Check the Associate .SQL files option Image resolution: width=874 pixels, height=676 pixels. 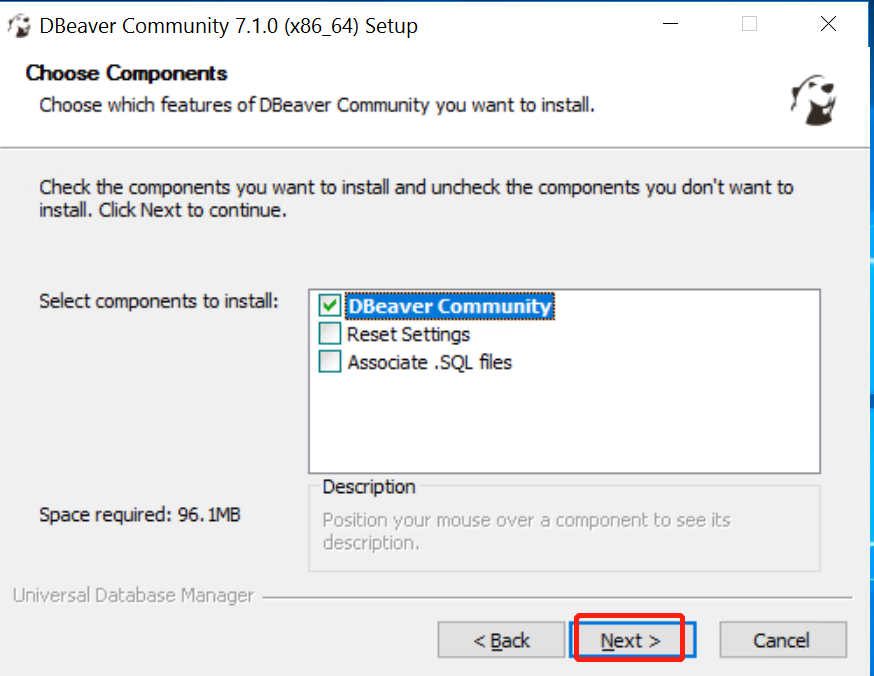click(329, 362)
